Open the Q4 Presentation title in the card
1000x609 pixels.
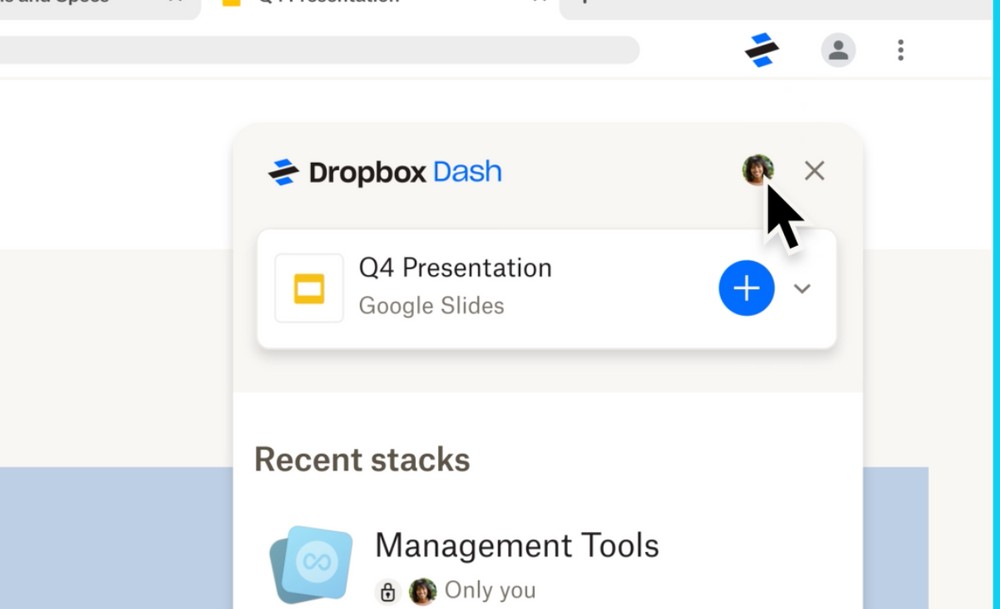tap(455, 268)
